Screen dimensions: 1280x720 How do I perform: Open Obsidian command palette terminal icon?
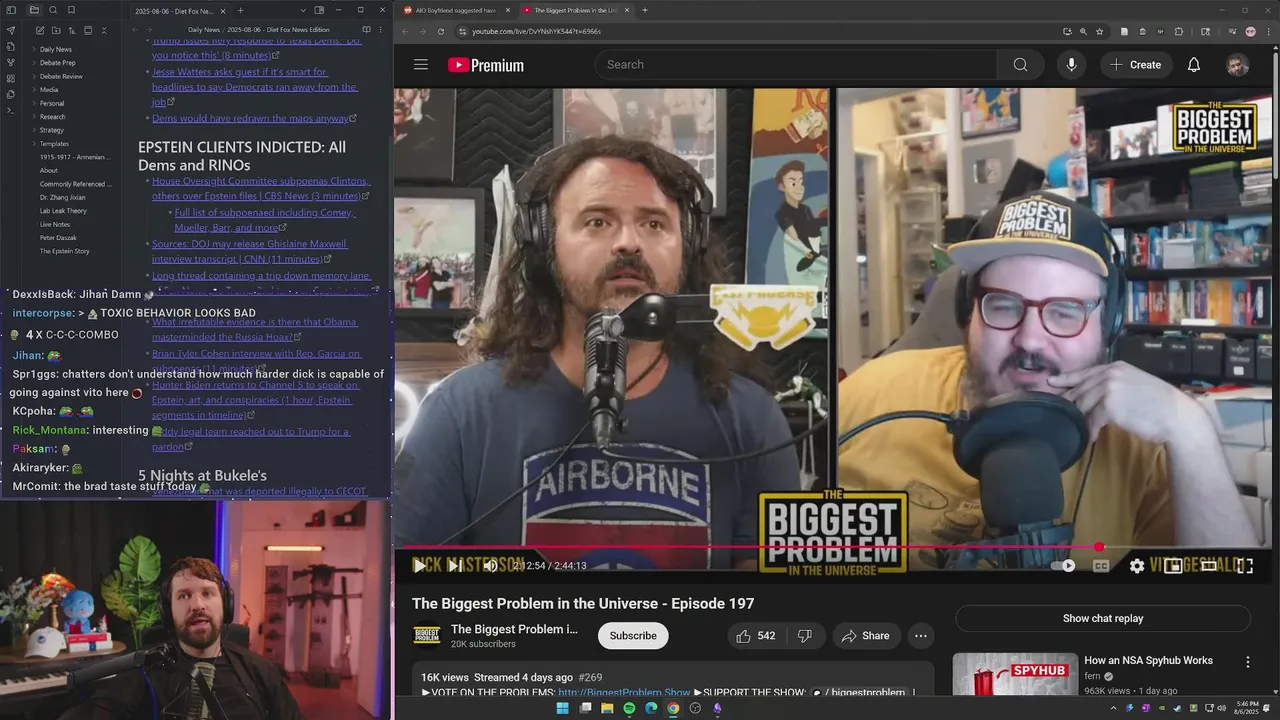pos(11,110)
